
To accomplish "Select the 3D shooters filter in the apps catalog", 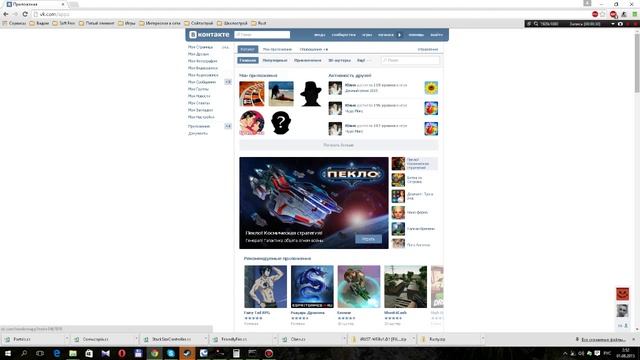I will click(340, 60).
